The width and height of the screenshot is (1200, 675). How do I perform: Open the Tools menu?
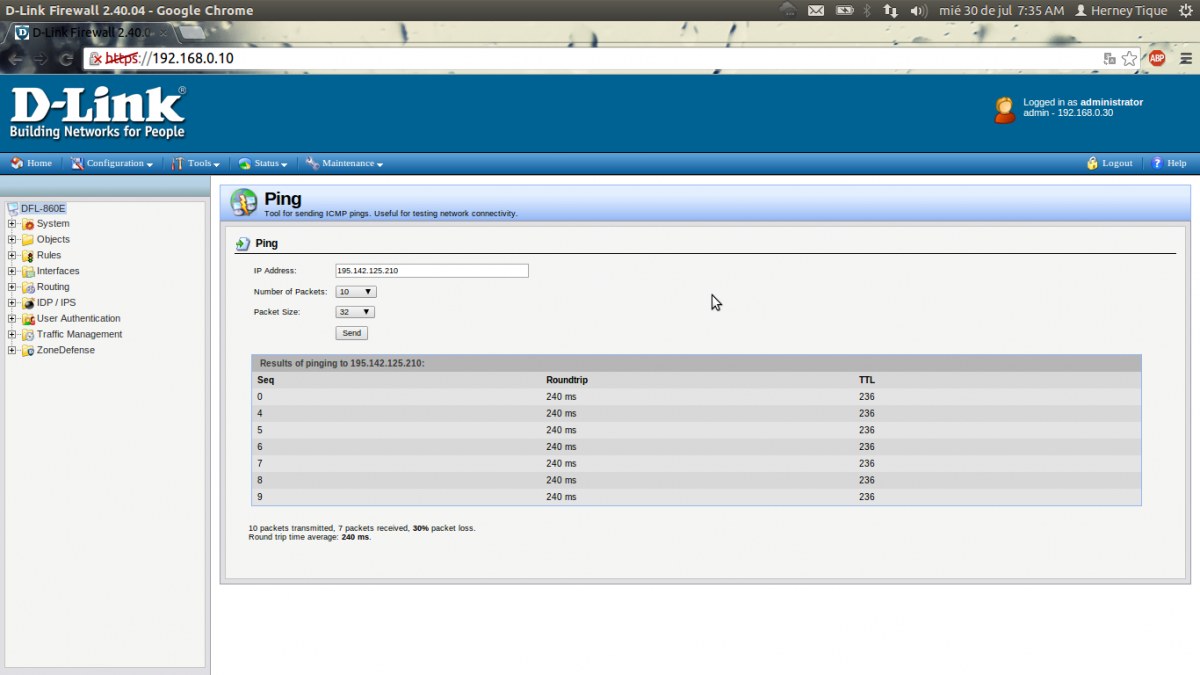coord(195,163)
